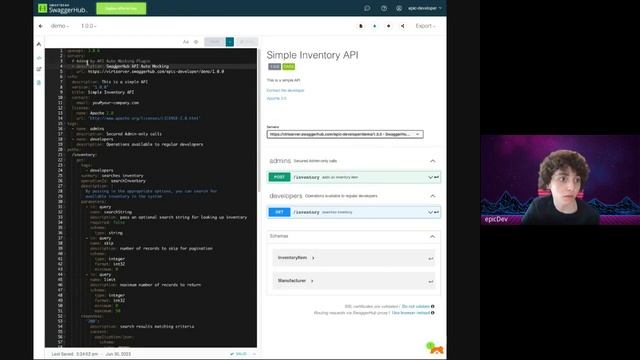Collapse the left sidebar with the caret icon
The width and height of the screenshot is (640, 360).
(39, 44)
